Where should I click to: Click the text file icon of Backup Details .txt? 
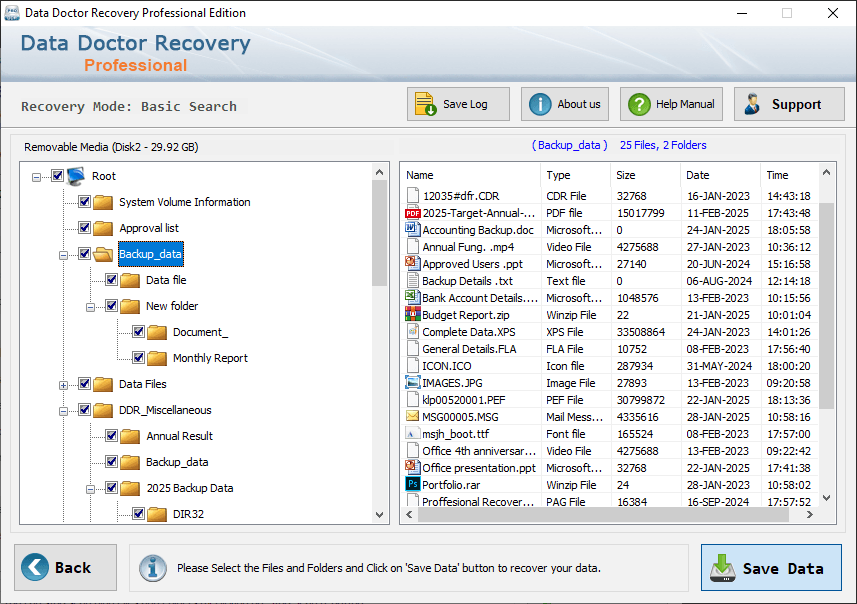point(413,280)
